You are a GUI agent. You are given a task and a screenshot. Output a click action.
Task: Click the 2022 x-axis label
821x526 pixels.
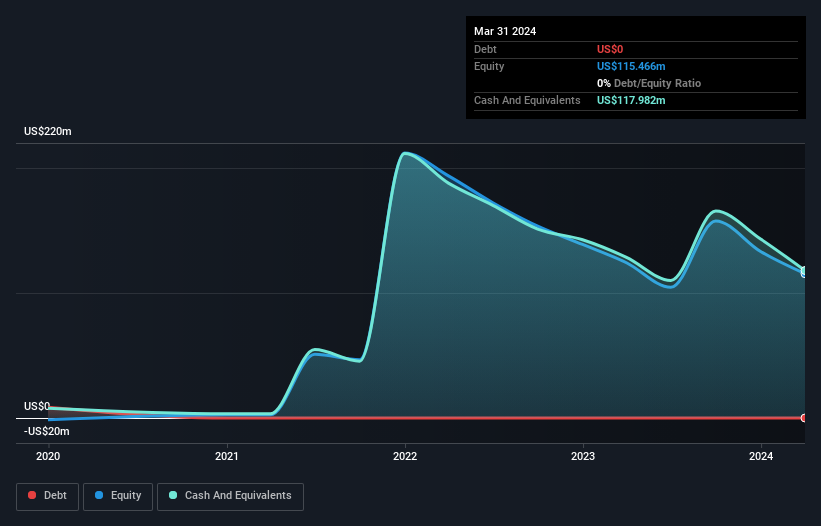coord(405,456)
